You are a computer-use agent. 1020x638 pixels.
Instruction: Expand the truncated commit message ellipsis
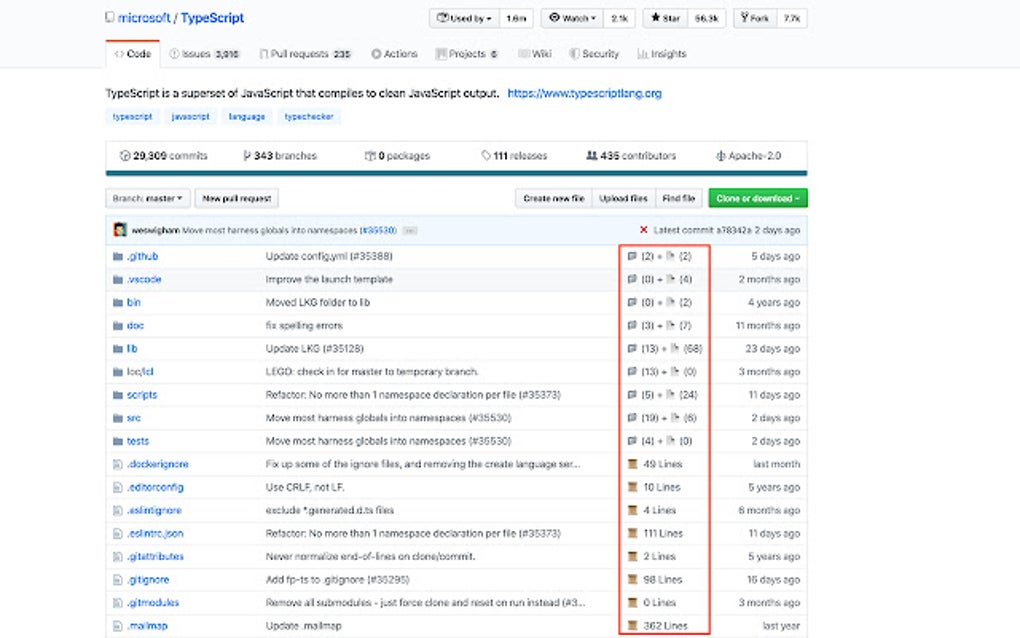point(408,229)
